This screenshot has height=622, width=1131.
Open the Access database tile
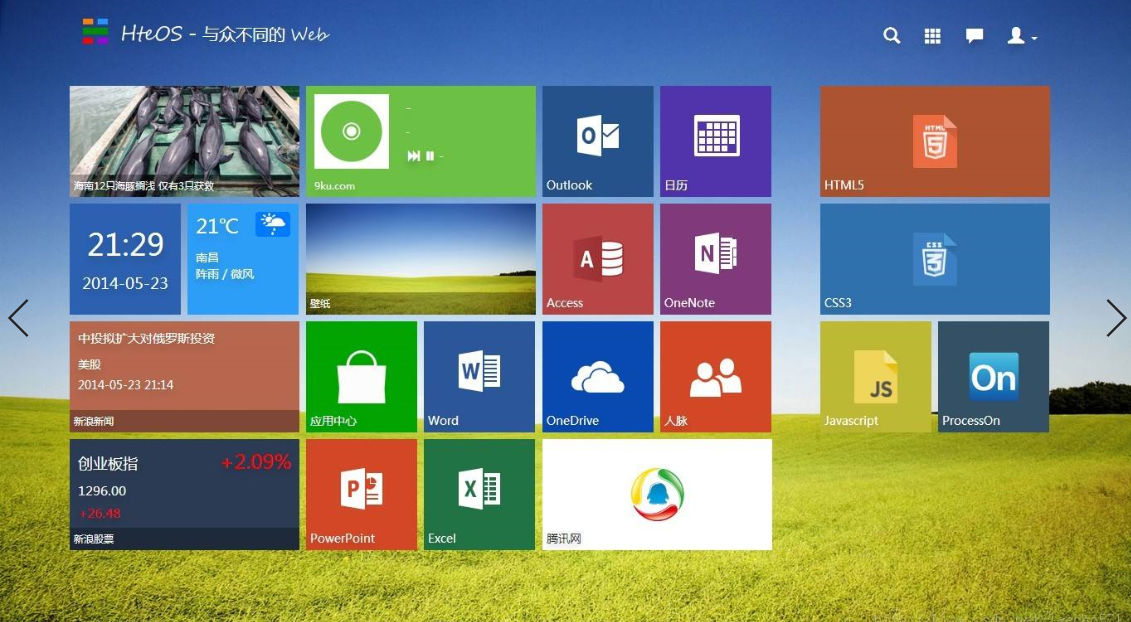(597, 258)
